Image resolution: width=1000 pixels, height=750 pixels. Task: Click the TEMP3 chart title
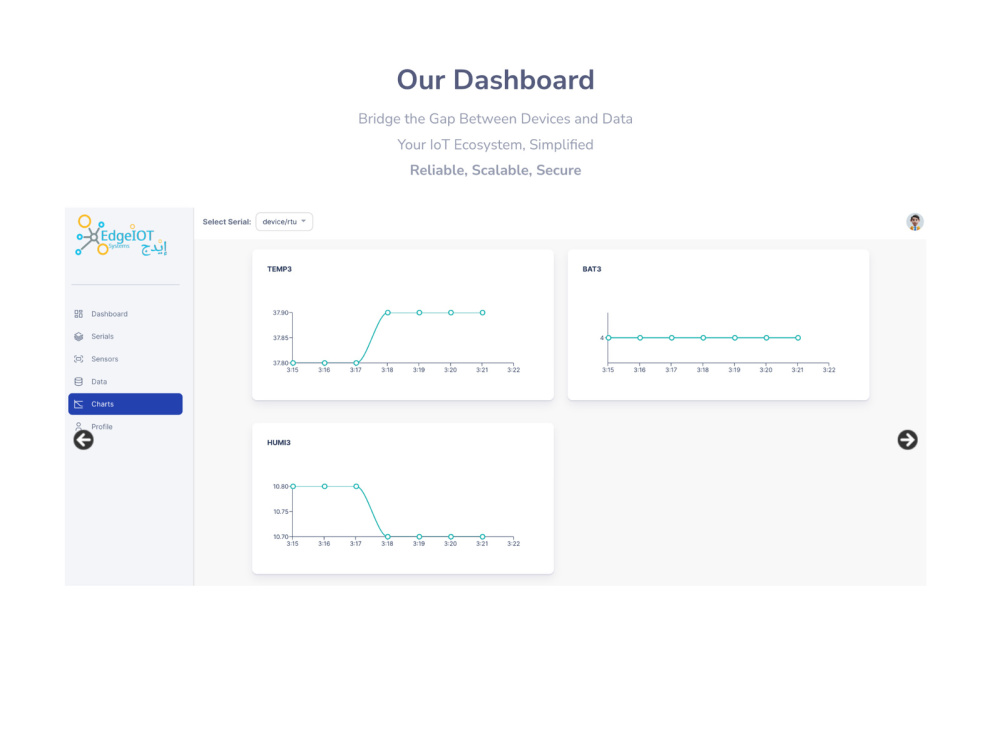pos(279,269)
